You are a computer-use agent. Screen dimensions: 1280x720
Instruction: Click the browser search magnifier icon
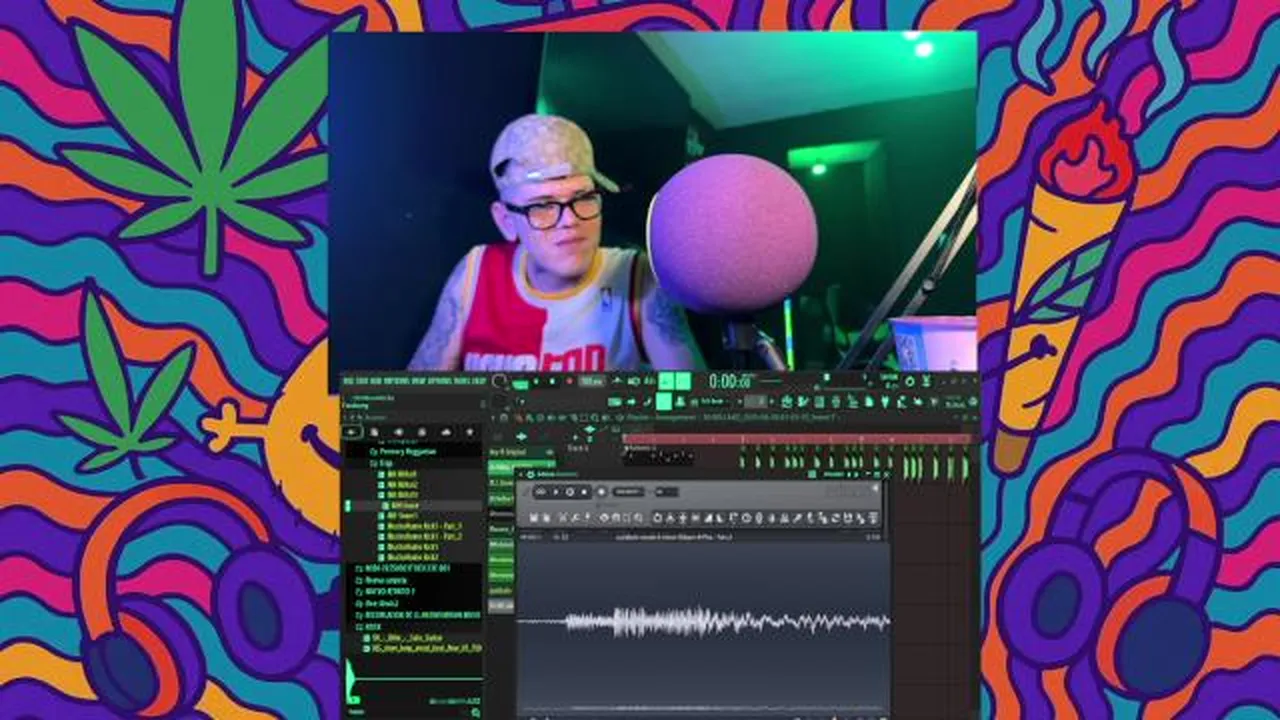[x=476, y=712]
